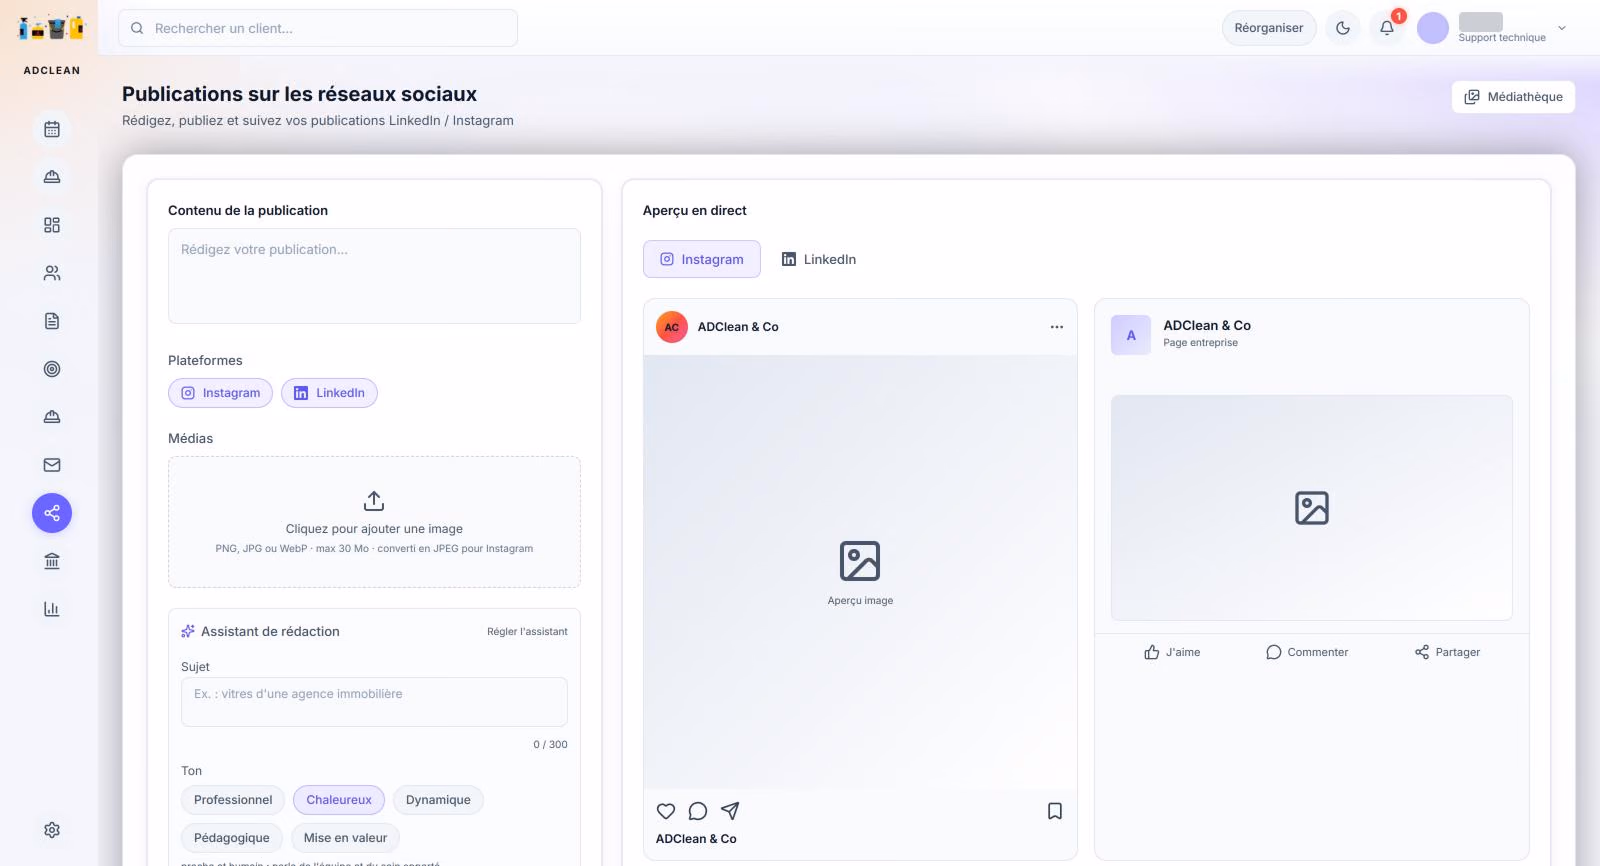Click the paper plane send icon

(x=730, y=811)
